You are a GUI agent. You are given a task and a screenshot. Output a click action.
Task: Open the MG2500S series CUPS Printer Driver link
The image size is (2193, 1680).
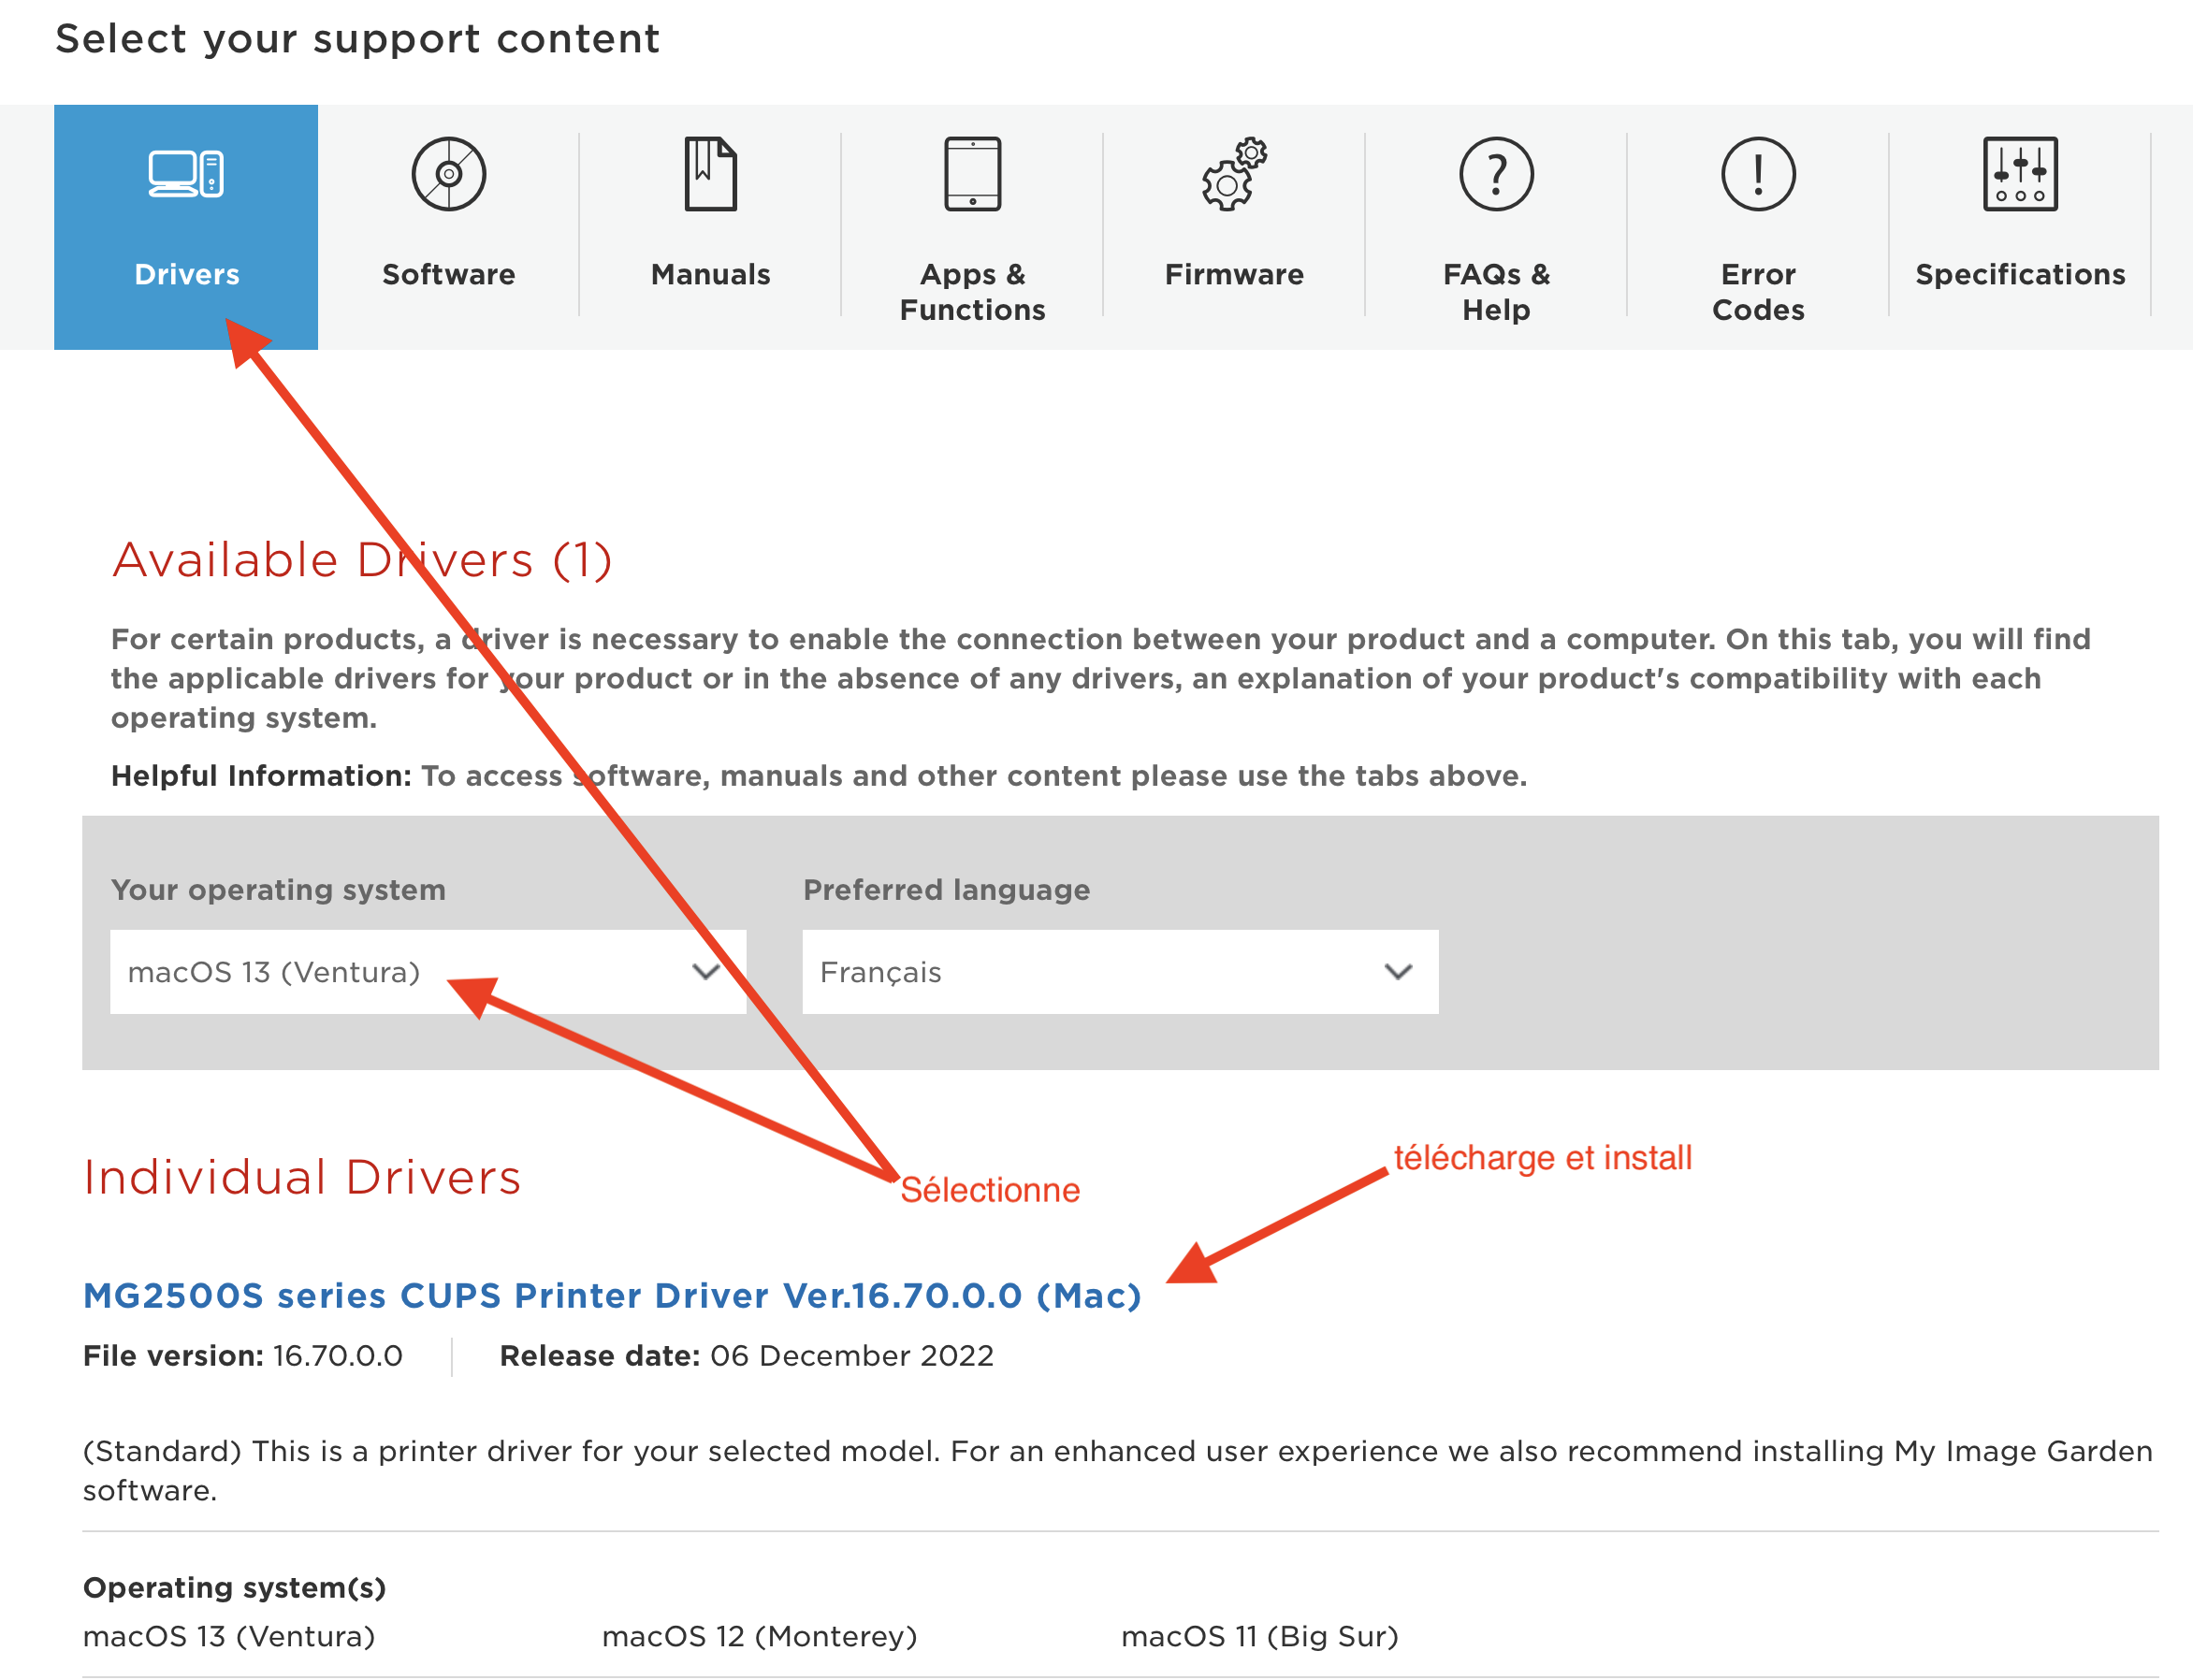(612, 1295)
